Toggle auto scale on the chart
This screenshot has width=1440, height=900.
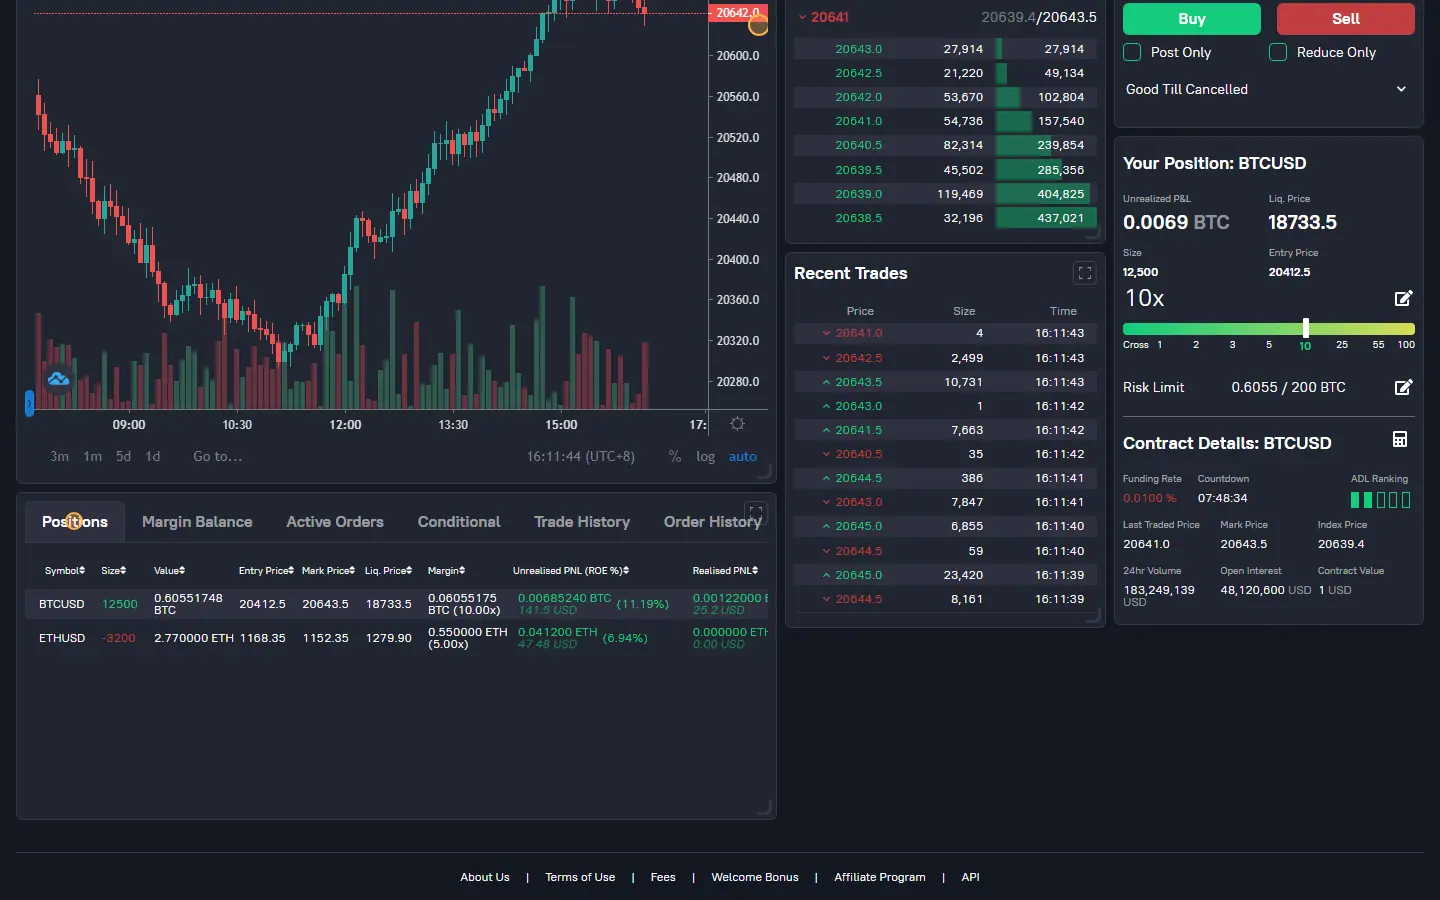pyautogui.click(x=743, y=456)
